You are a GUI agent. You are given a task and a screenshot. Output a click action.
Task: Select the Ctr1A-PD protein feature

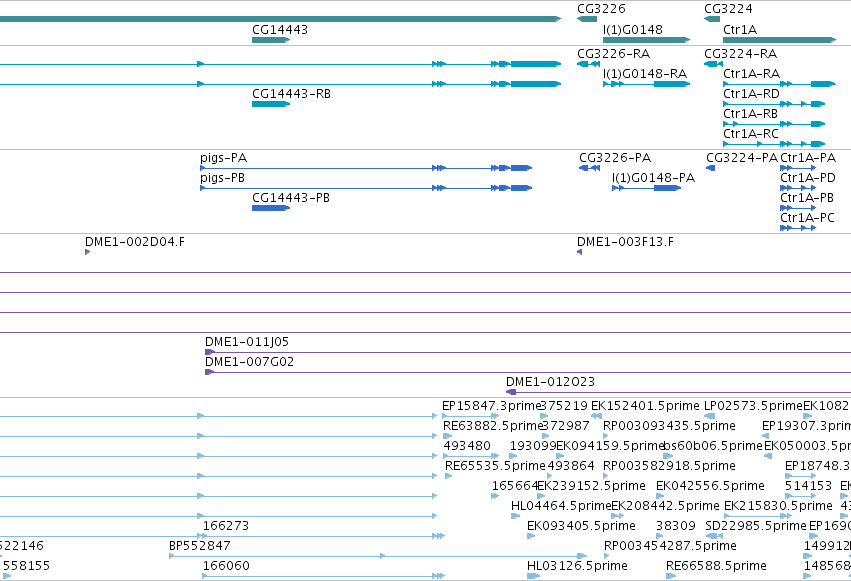click(798, 188)
